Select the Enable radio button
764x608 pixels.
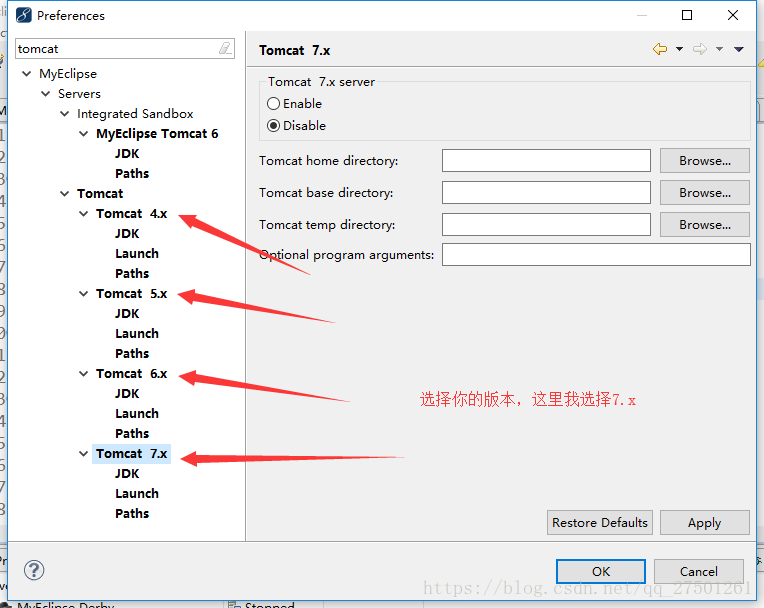tap(273, 103)
